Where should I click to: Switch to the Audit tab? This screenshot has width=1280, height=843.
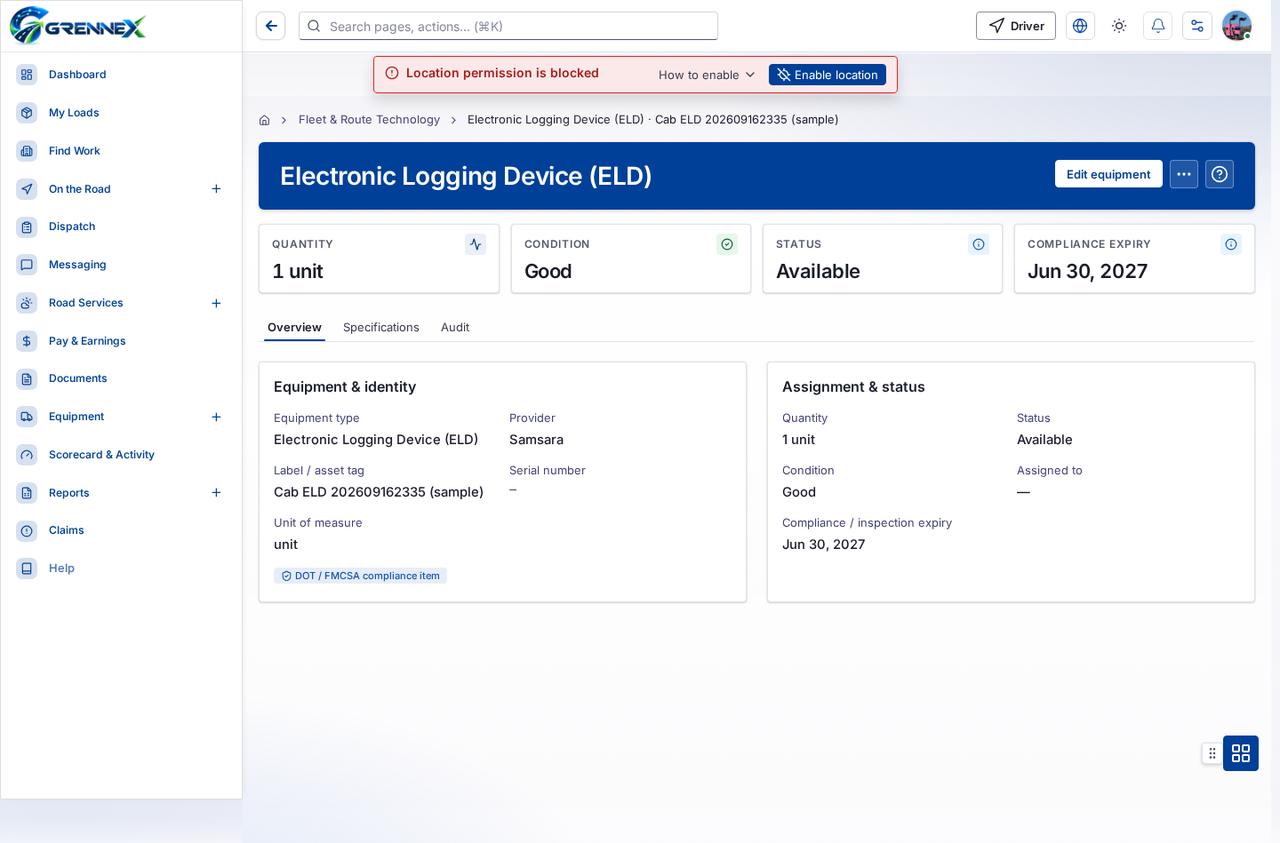coord(455,327)
